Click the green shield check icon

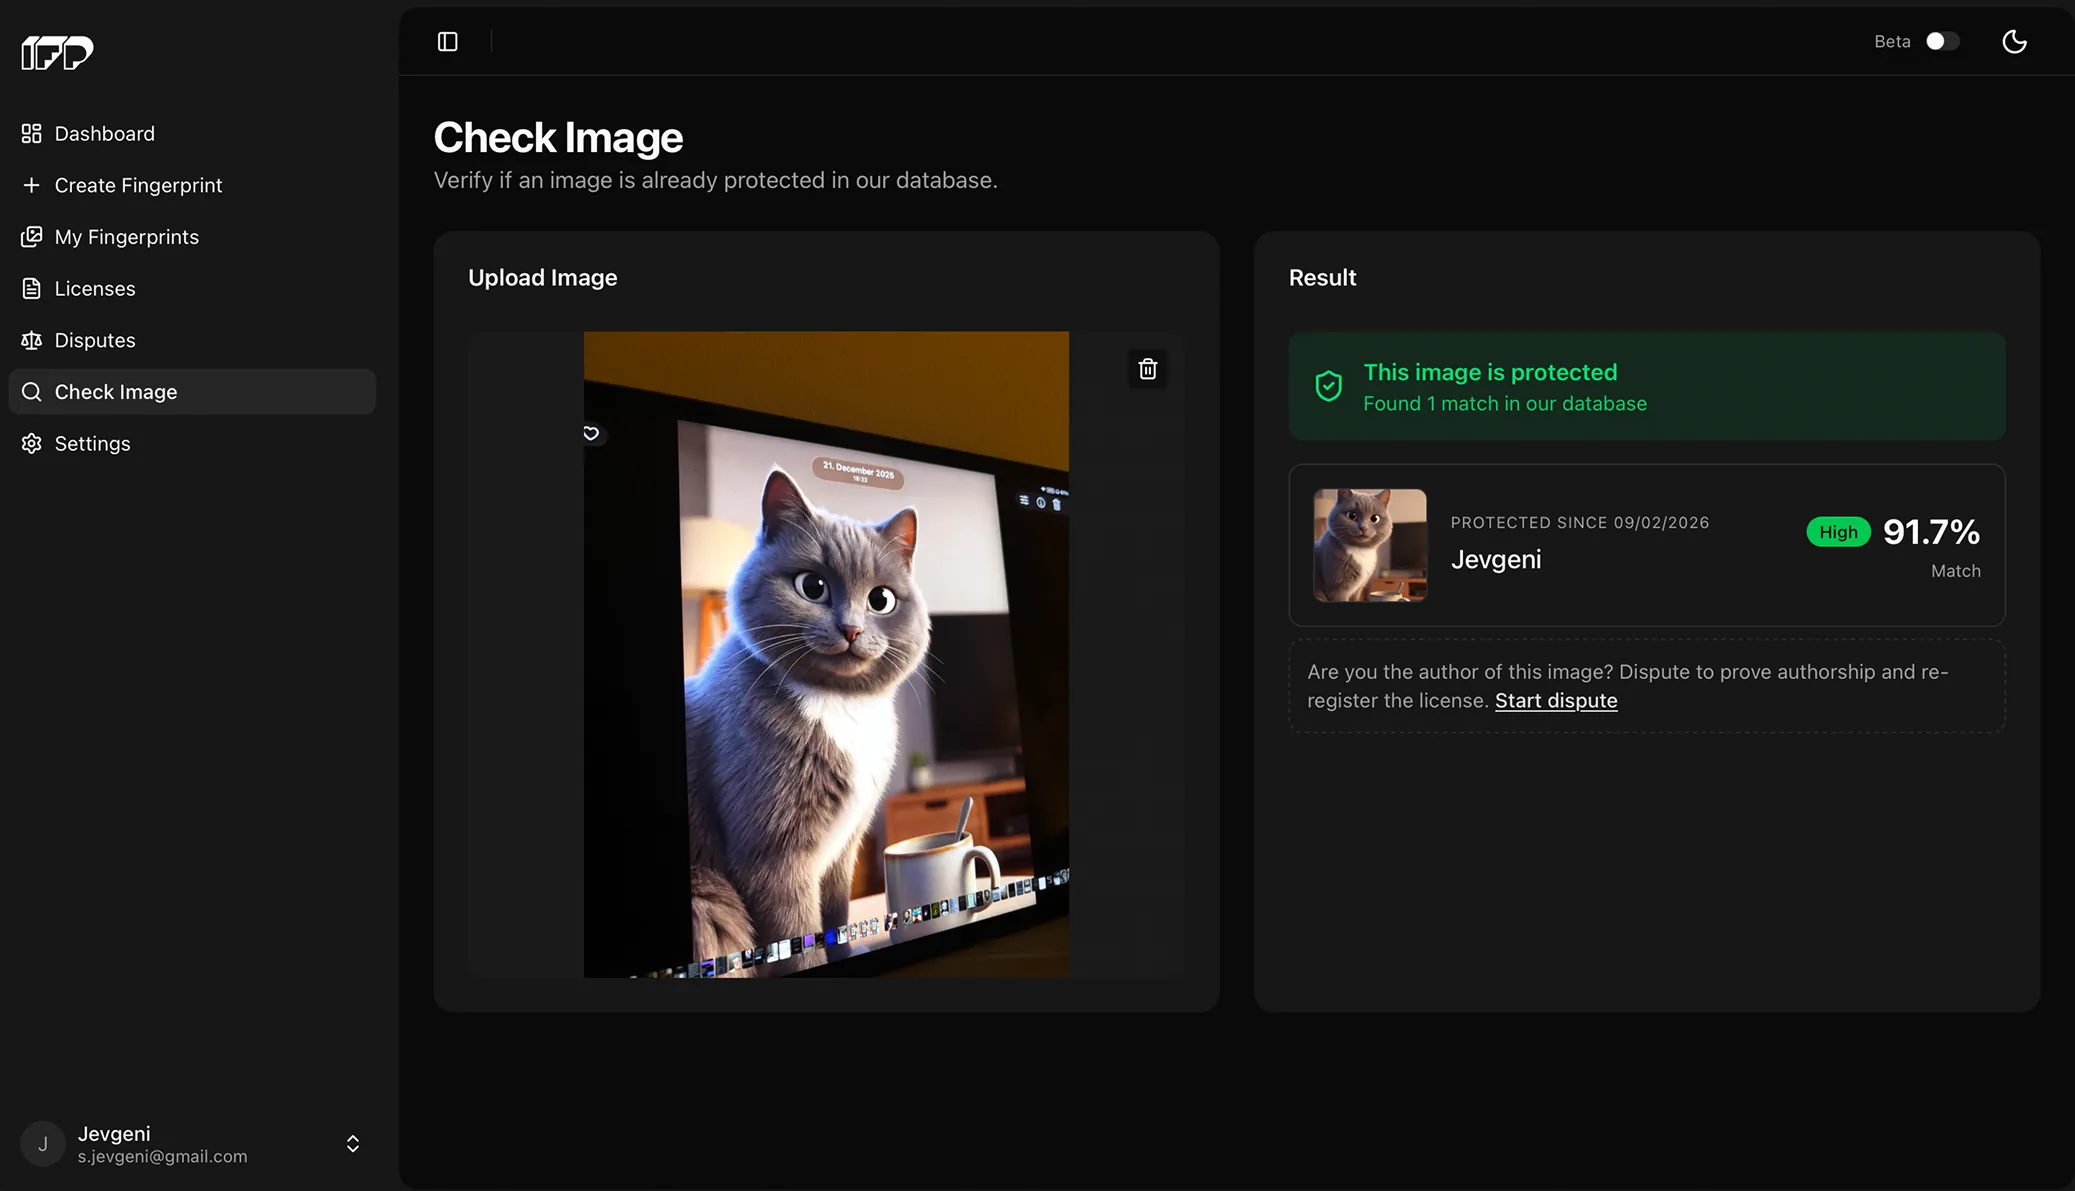[1329, 386]
